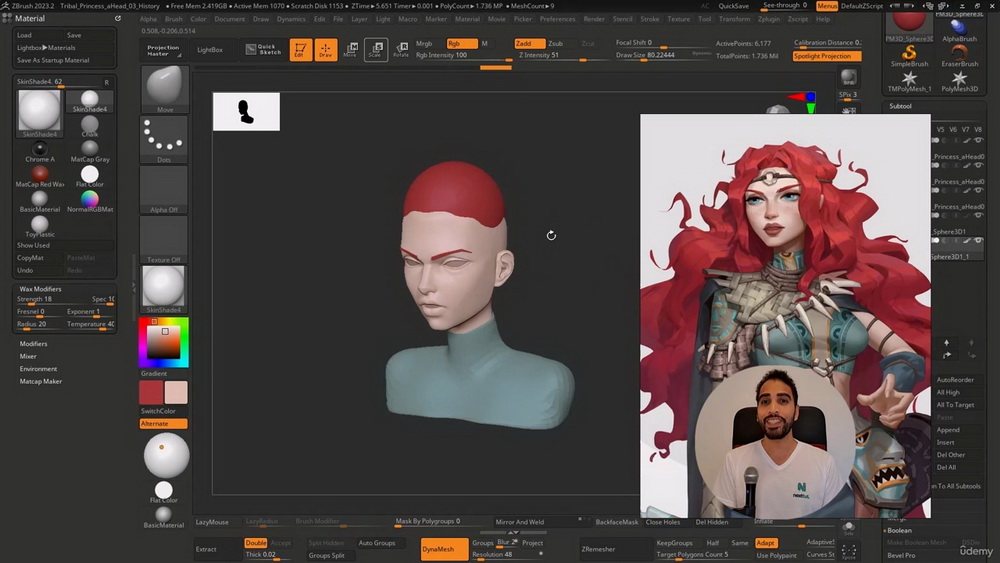
Task: Toggle the Zadd button
Action: click(530, 43)
